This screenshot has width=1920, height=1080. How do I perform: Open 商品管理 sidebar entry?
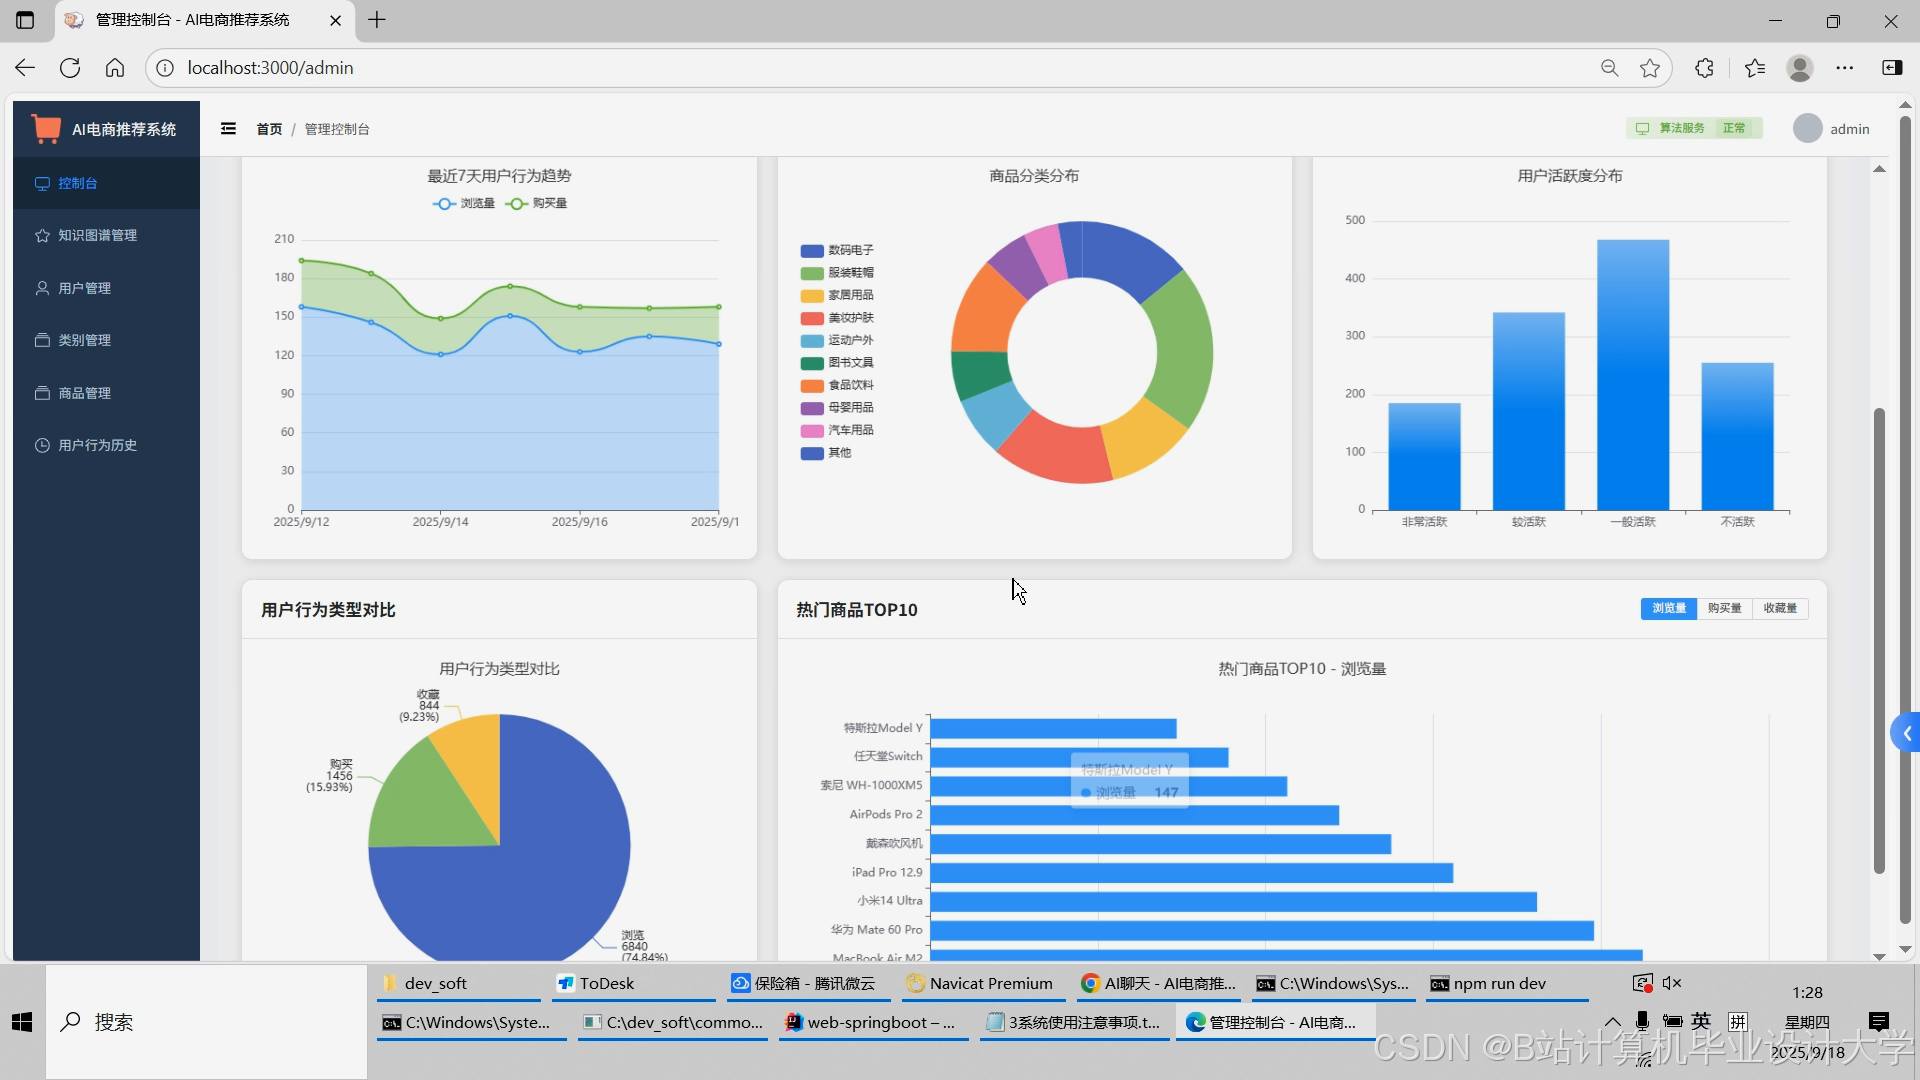pos(84,393)
